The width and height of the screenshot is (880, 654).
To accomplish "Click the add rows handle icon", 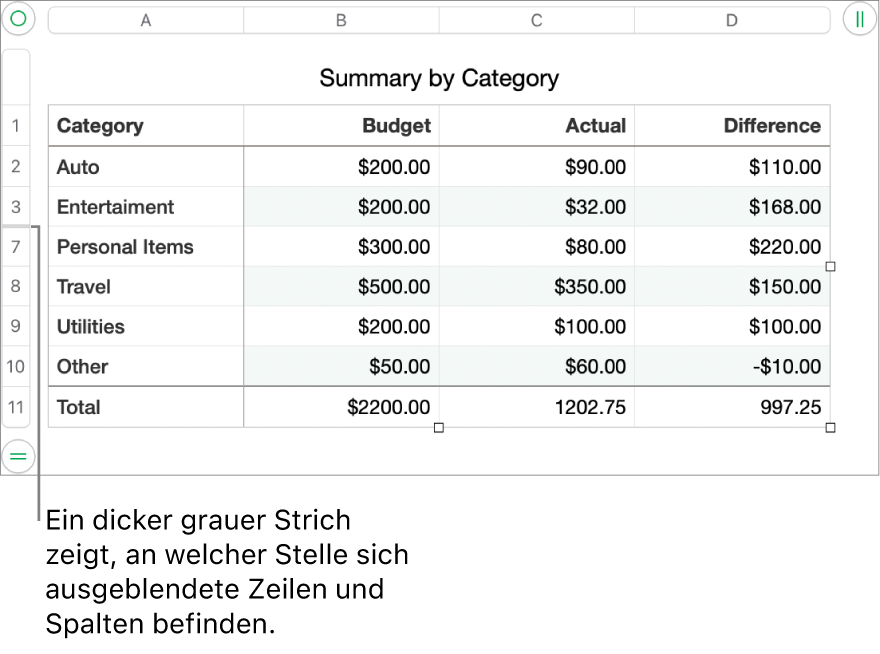I will click(18, 456).
